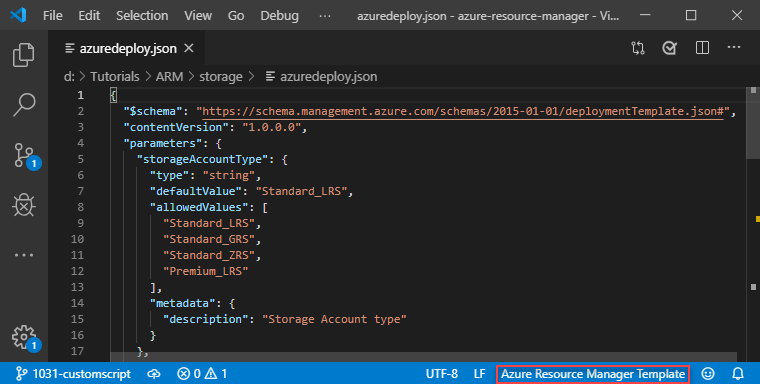Click line number 13 in the gutter
Viewport: 760px width, 384px height.
click(x=78, y=287)
